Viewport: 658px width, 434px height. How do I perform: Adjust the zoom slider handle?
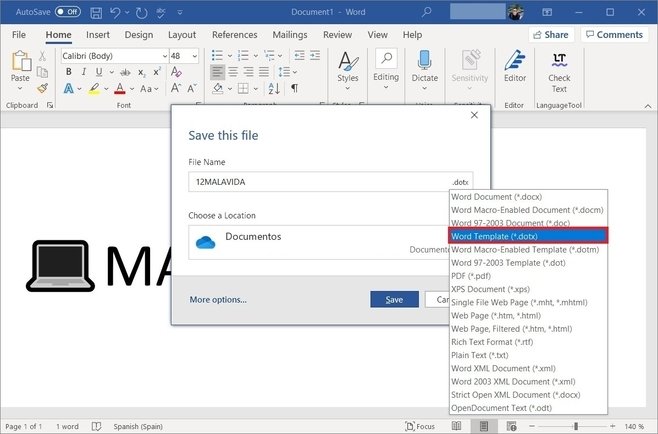576,426
